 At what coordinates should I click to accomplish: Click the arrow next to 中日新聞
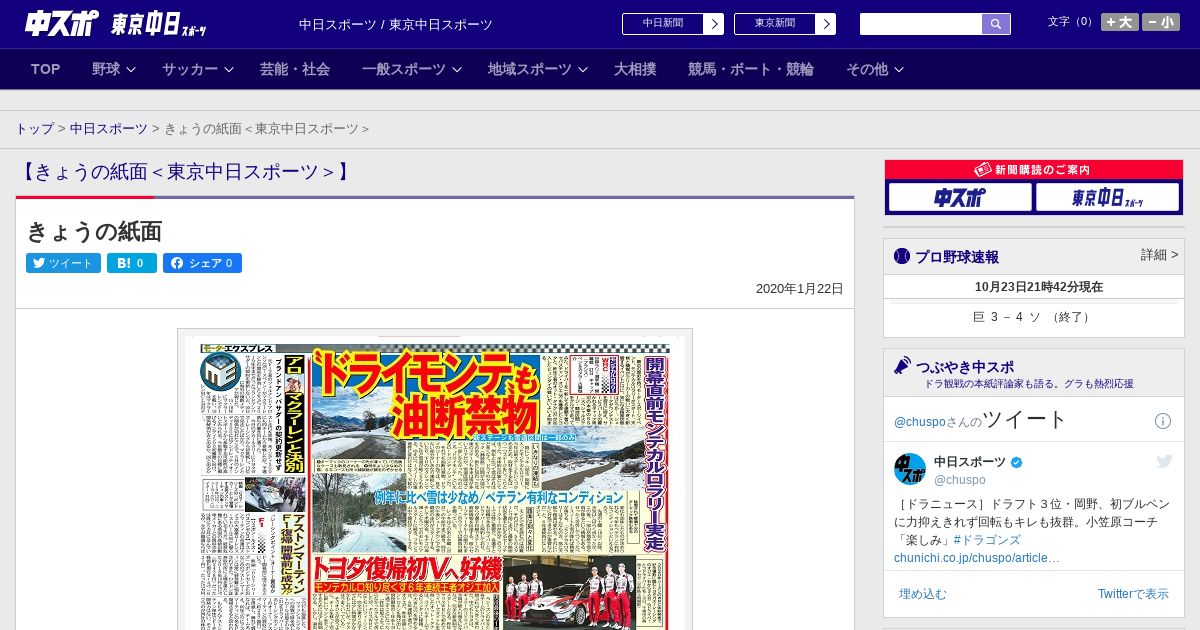pyautogui.click(x=714, y=24)
